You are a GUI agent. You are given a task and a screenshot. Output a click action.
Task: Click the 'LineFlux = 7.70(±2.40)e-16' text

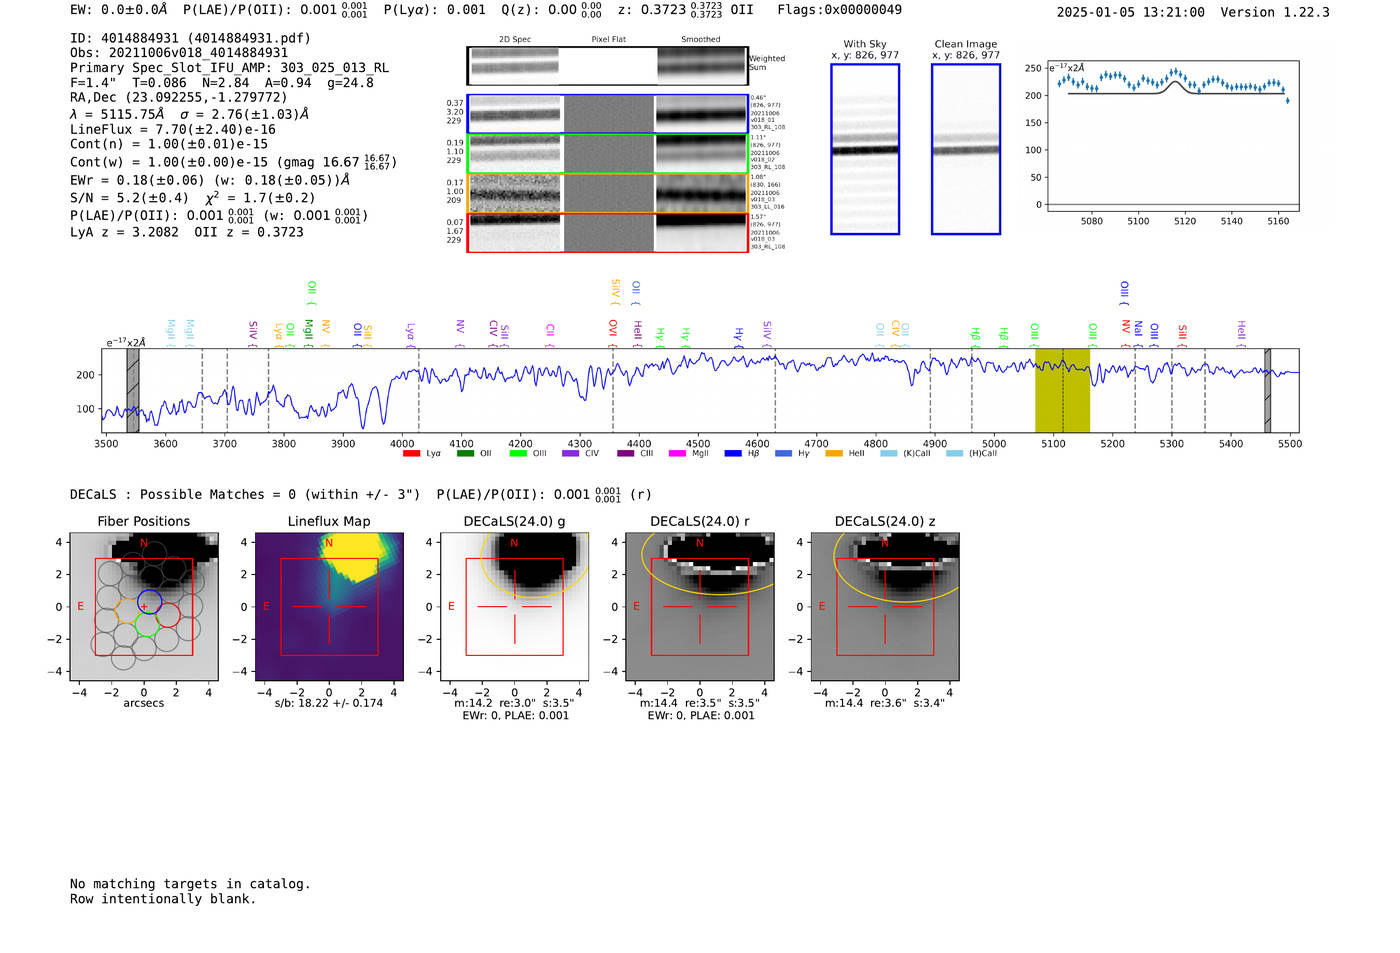(173, 129)
